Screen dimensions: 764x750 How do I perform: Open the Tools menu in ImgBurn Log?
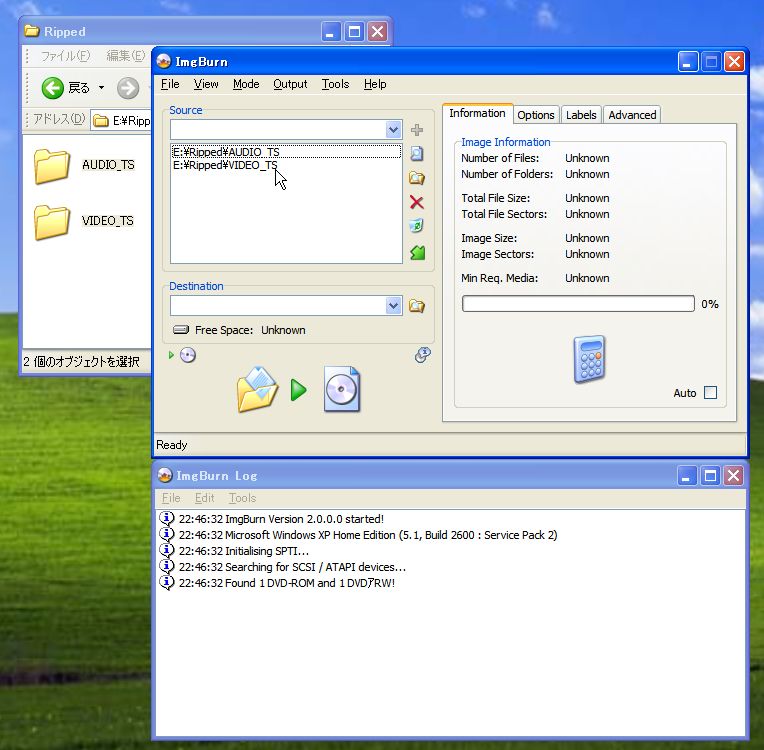click(x=242, y=498)
